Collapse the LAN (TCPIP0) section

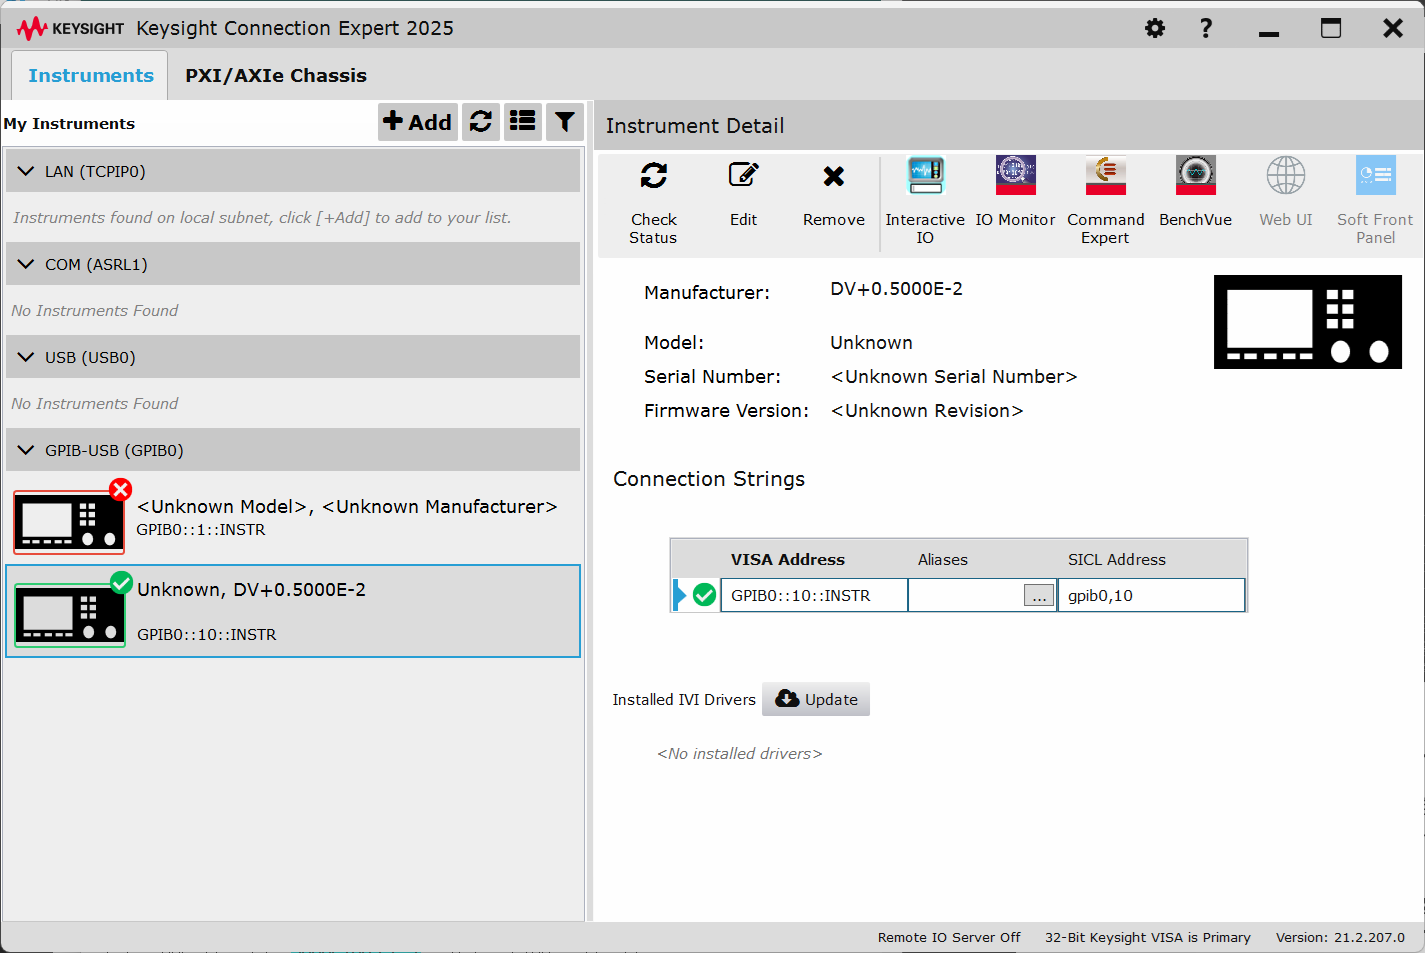pos(26,171)
